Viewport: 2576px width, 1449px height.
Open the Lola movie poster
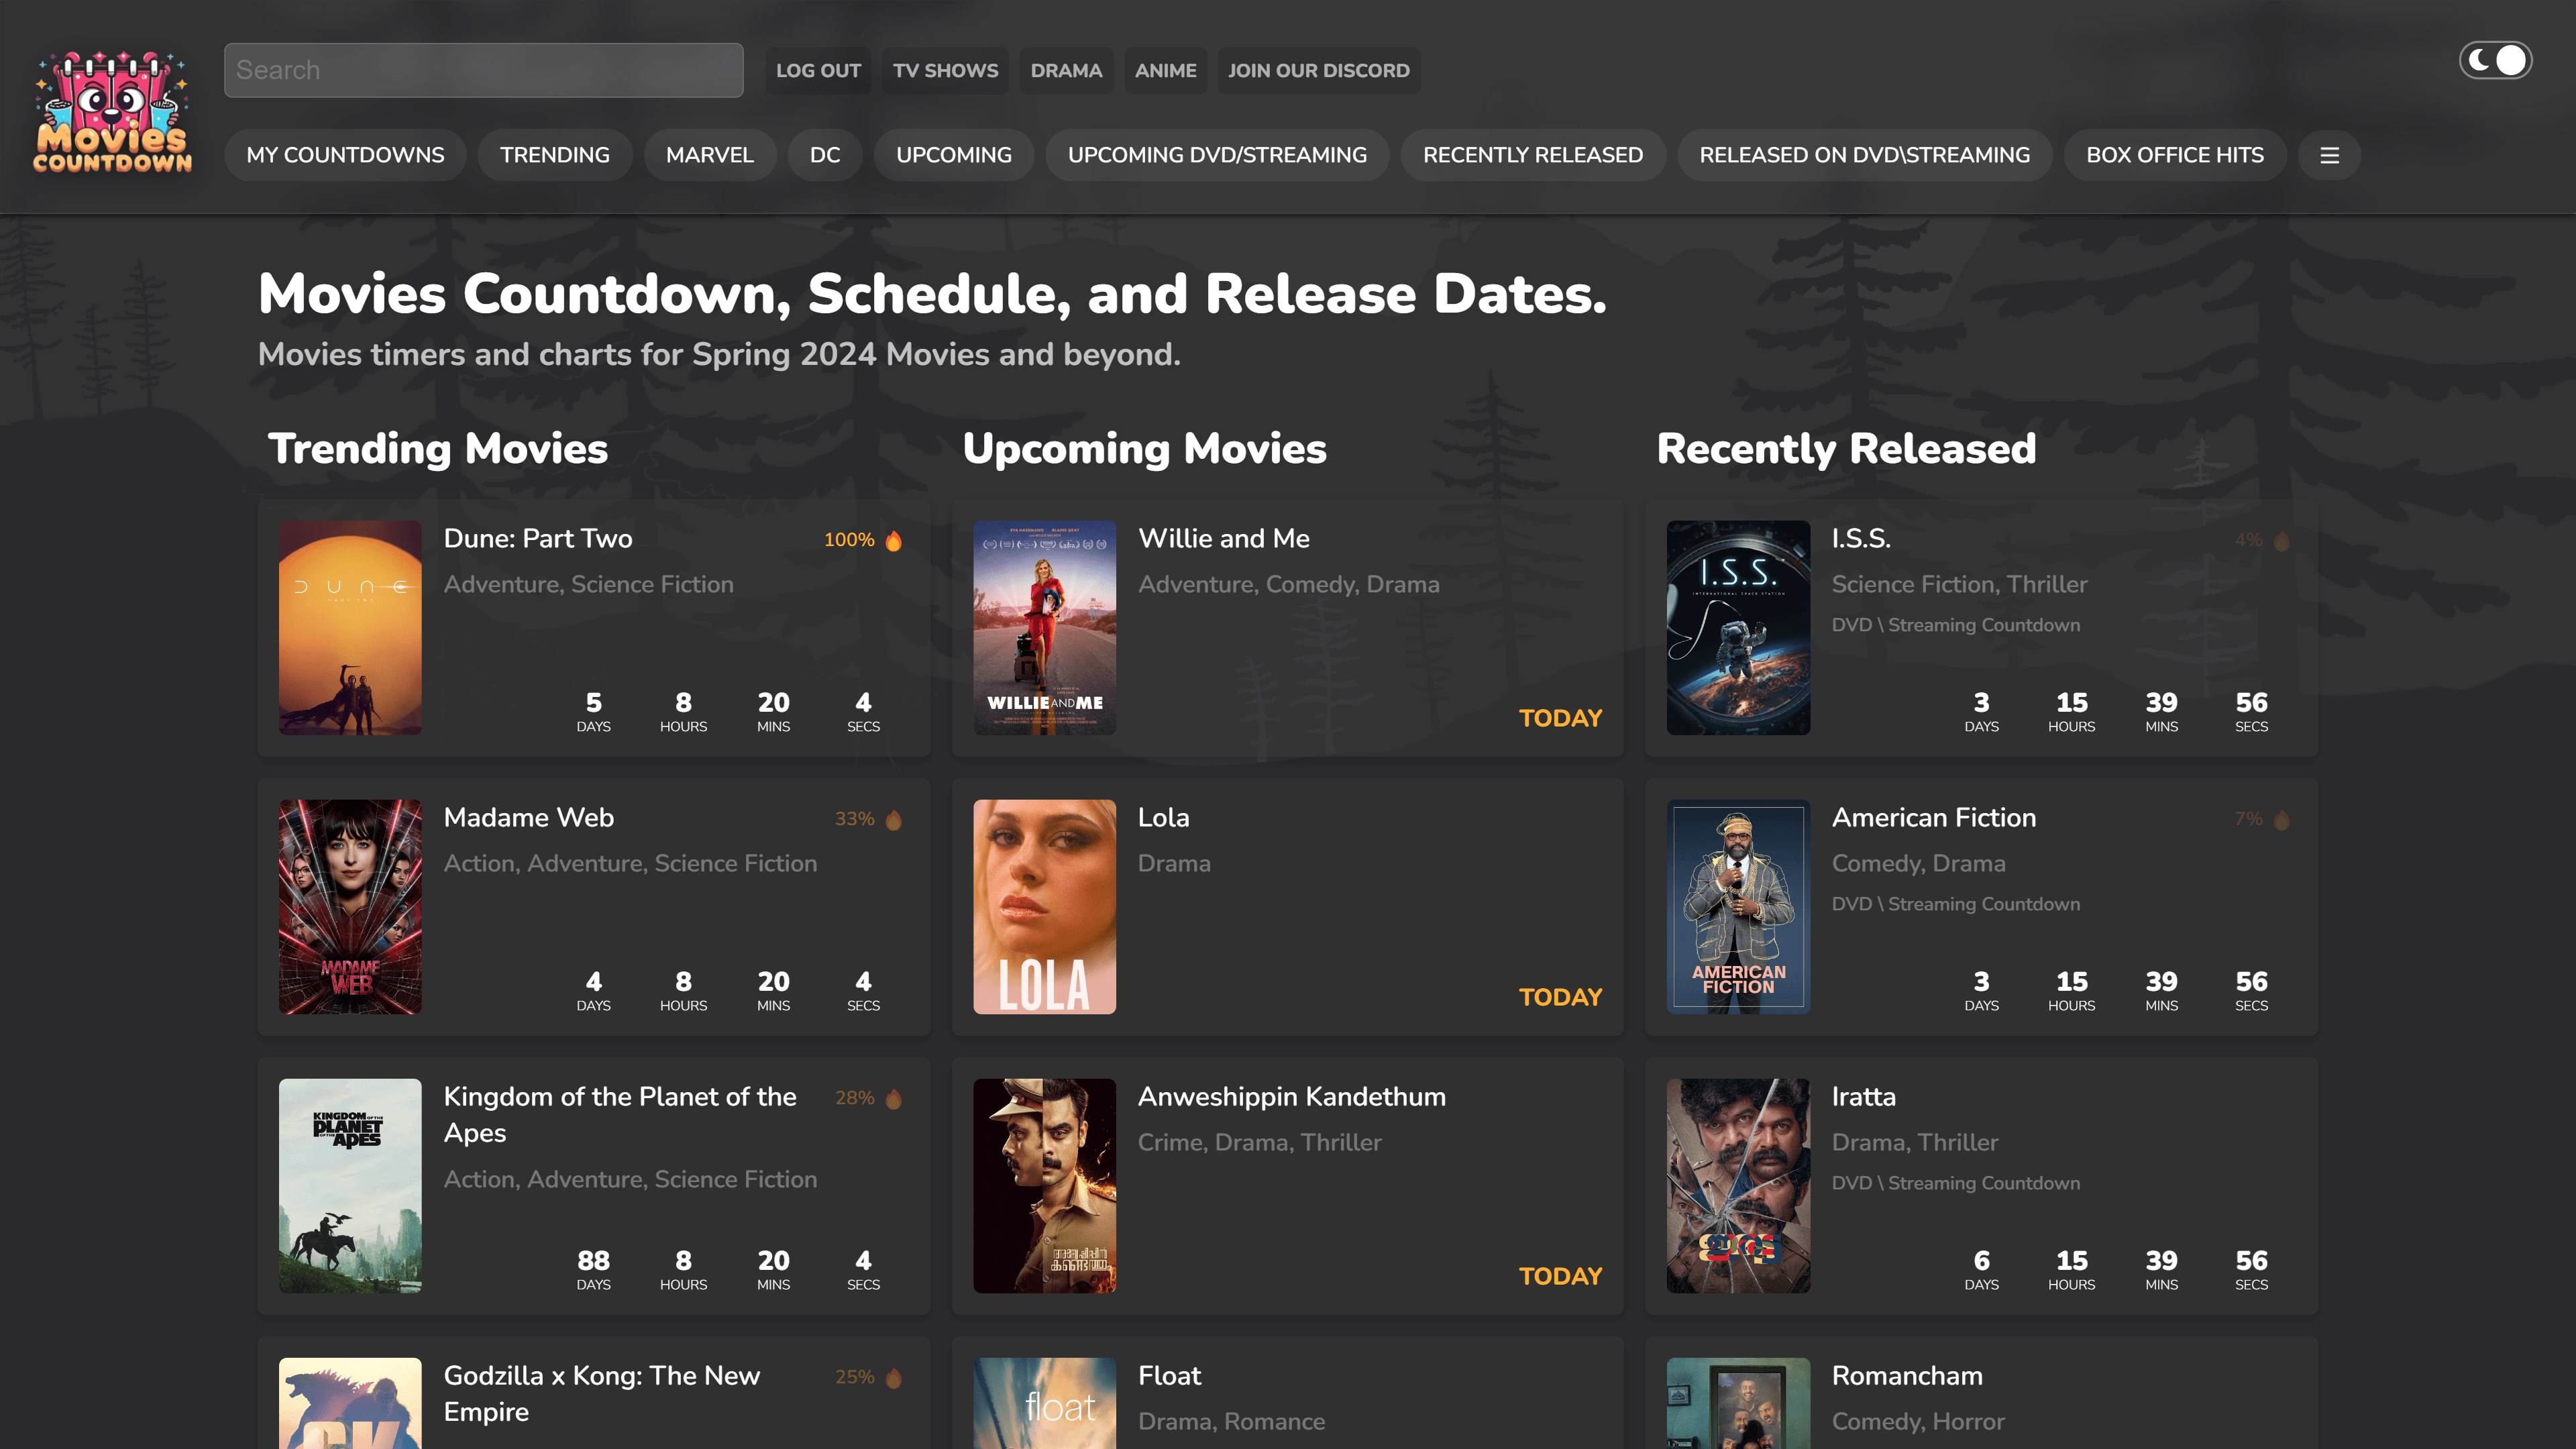click(1044, 906)
